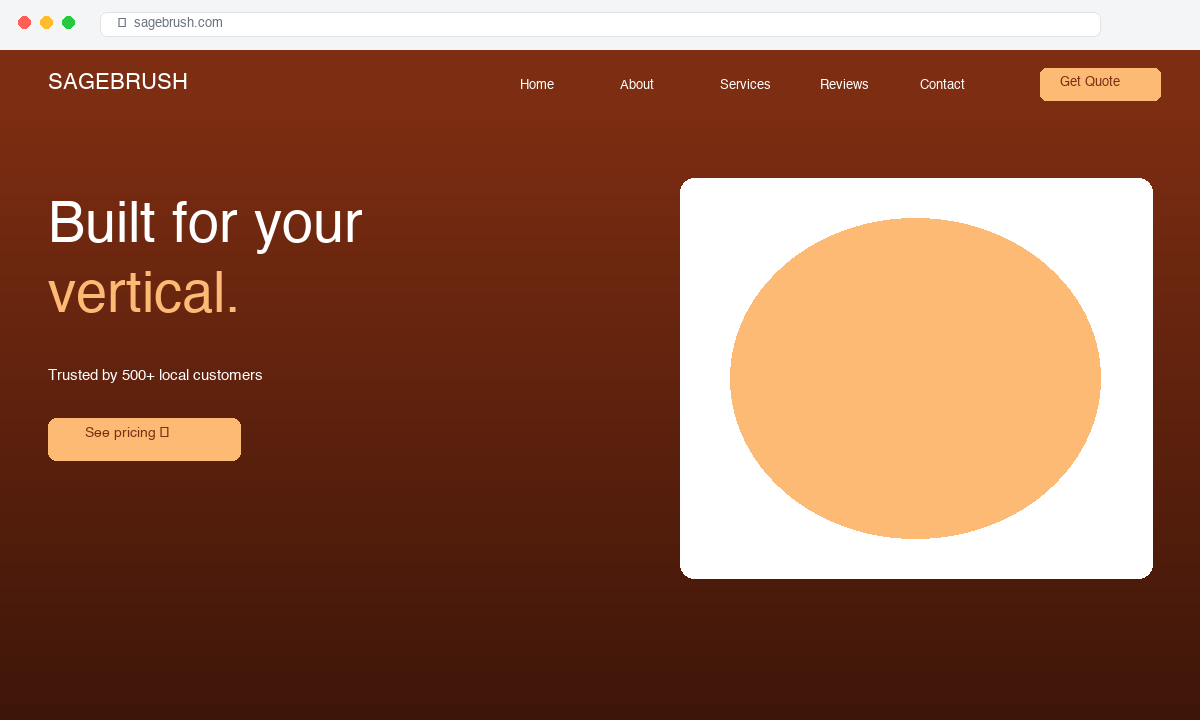Click the SAGEBRUSH logo

(118, 82)
